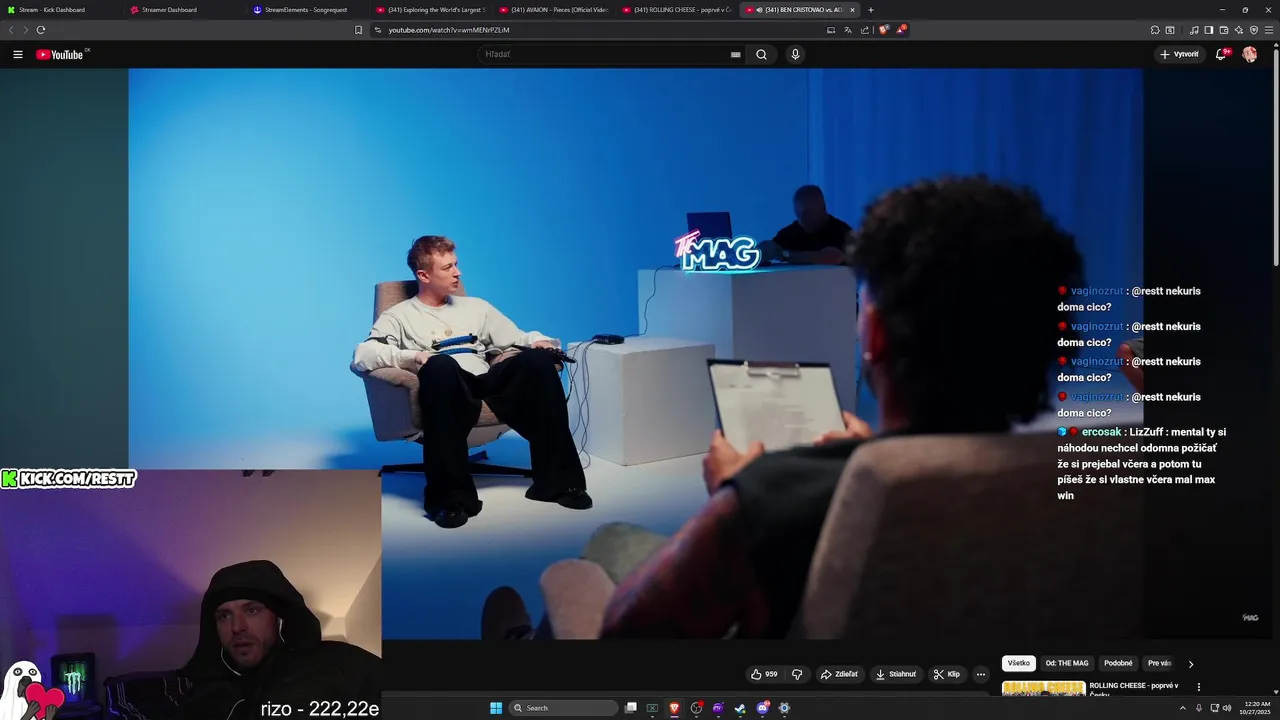
Task: Switch to Streamer Dashboard tab
Action: point(183,10)
